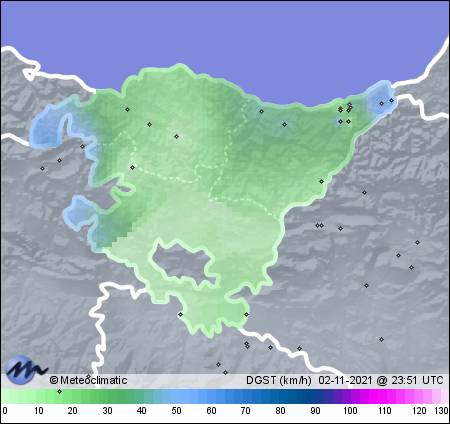This screenshot has width=450, height=424.
Task: Pick the northwesternmost marker inside the green region
Action: (x=127, y=109)
